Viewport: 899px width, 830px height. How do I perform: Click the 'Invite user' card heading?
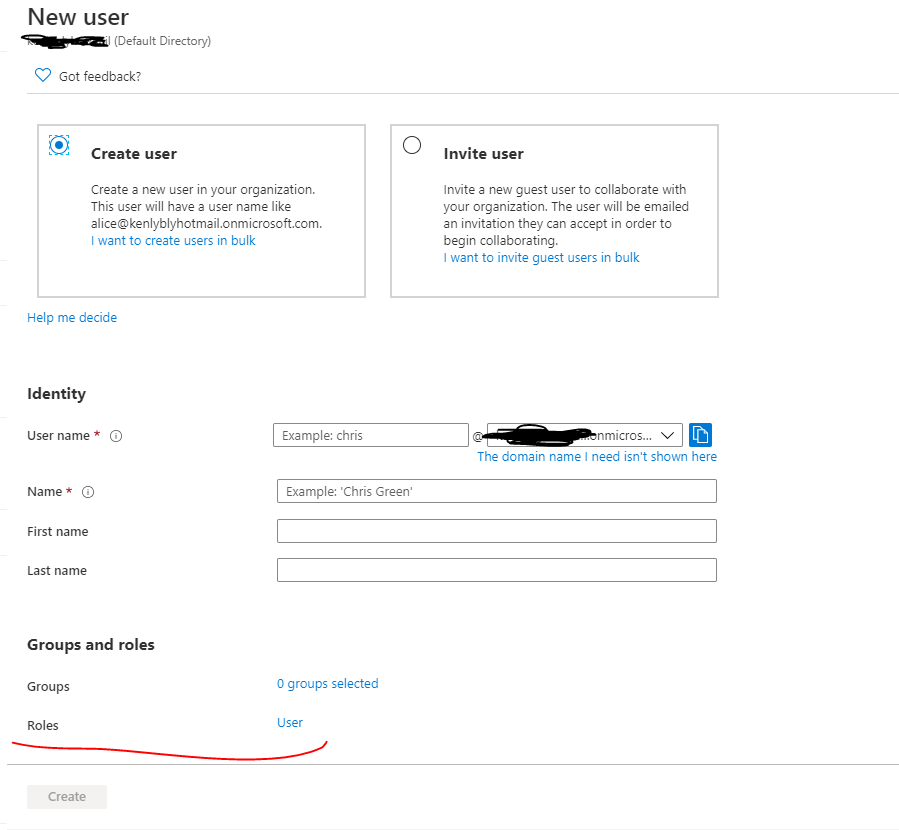483,154
